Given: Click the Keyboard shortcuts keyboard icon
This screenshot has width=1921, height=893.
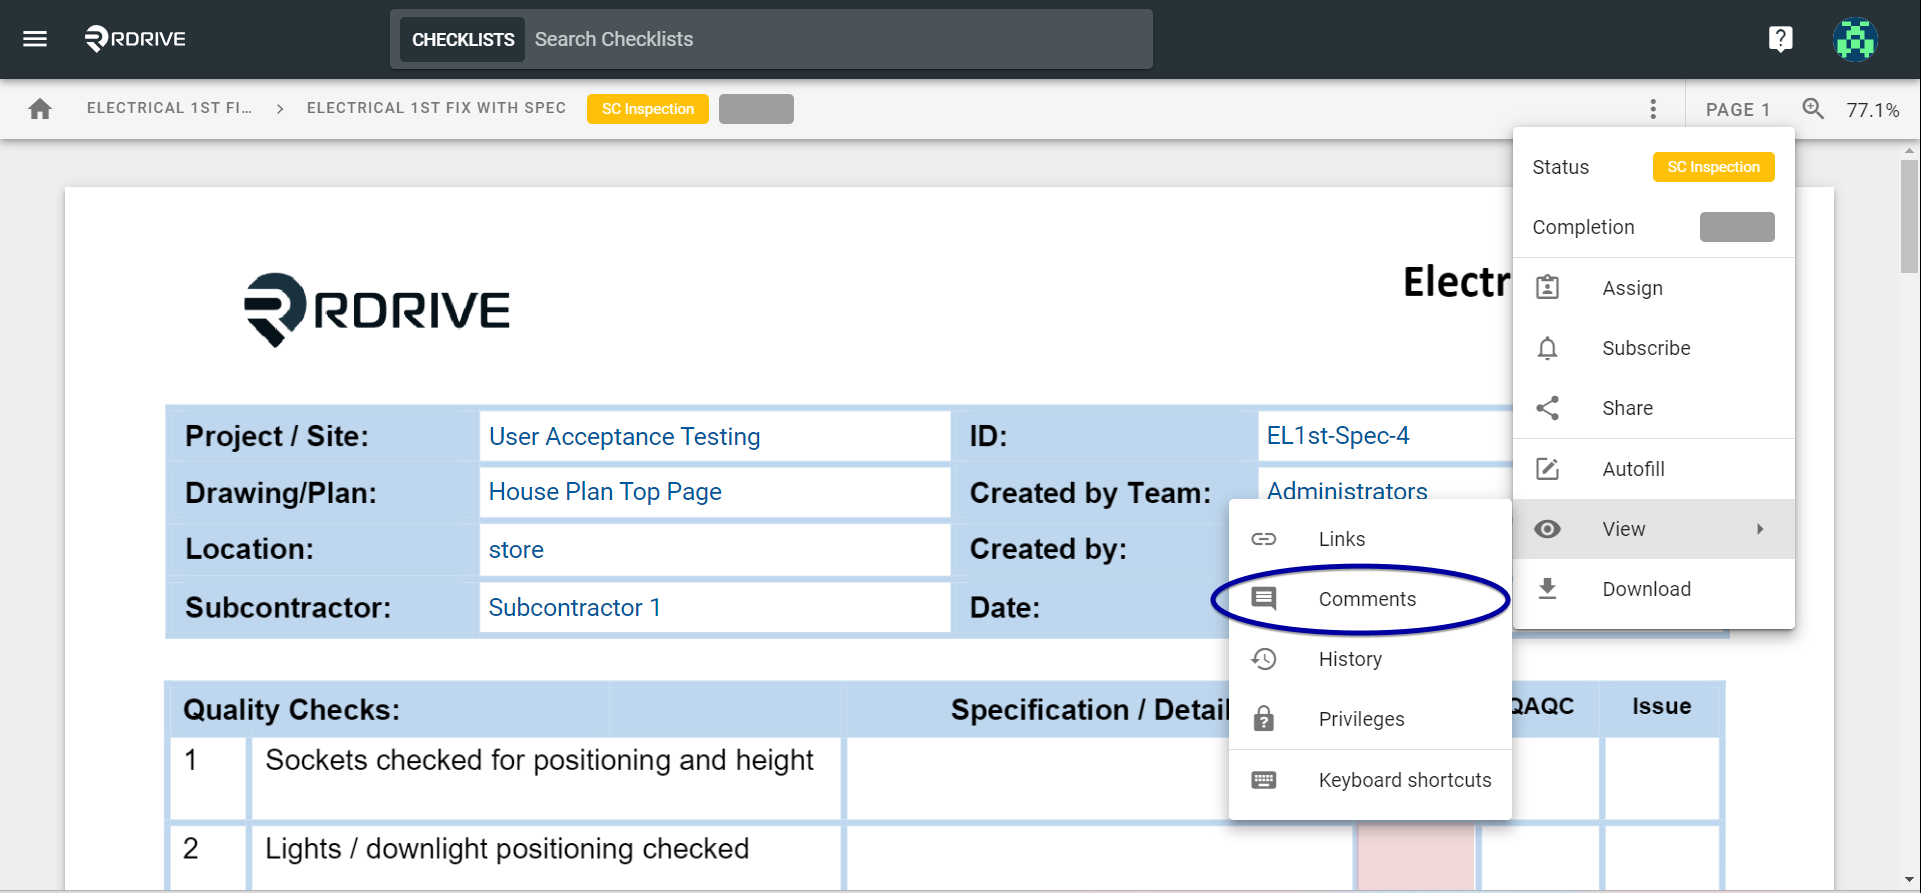Looking at the screenshot, I should coord(1264,780).
